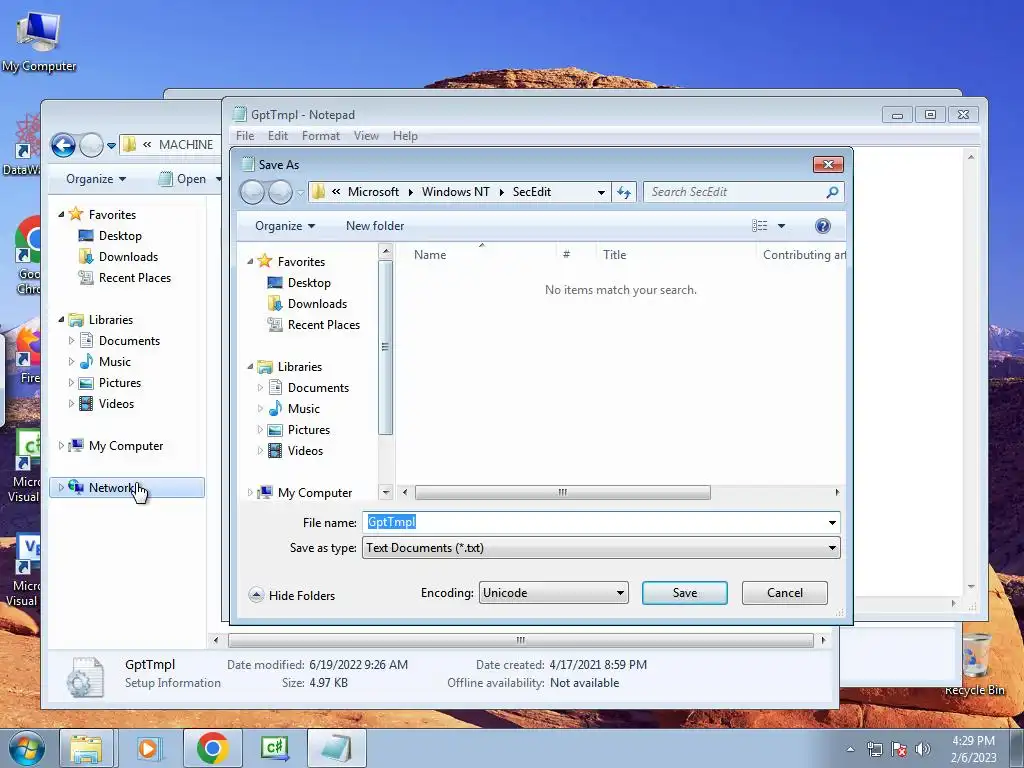Click the Explorer window forward arrow button
The image size is (1024, 768).
click(x=91, y=145)
